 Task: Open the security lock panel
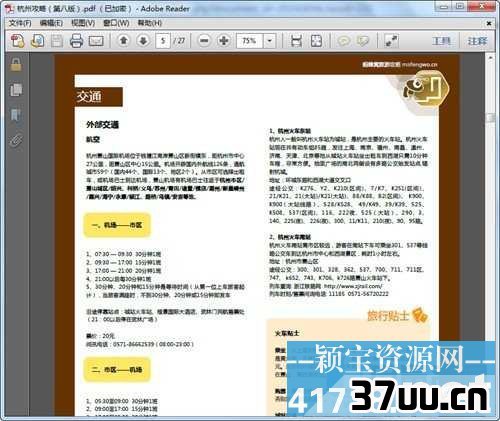coord(16,64)
